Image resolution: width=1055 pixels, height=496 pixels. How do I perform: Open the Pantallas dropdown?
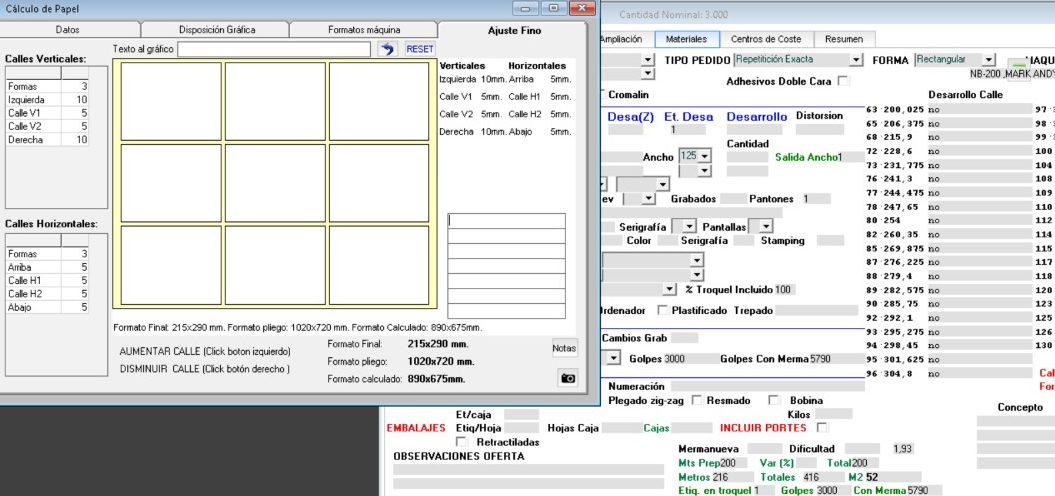point(766,227)
